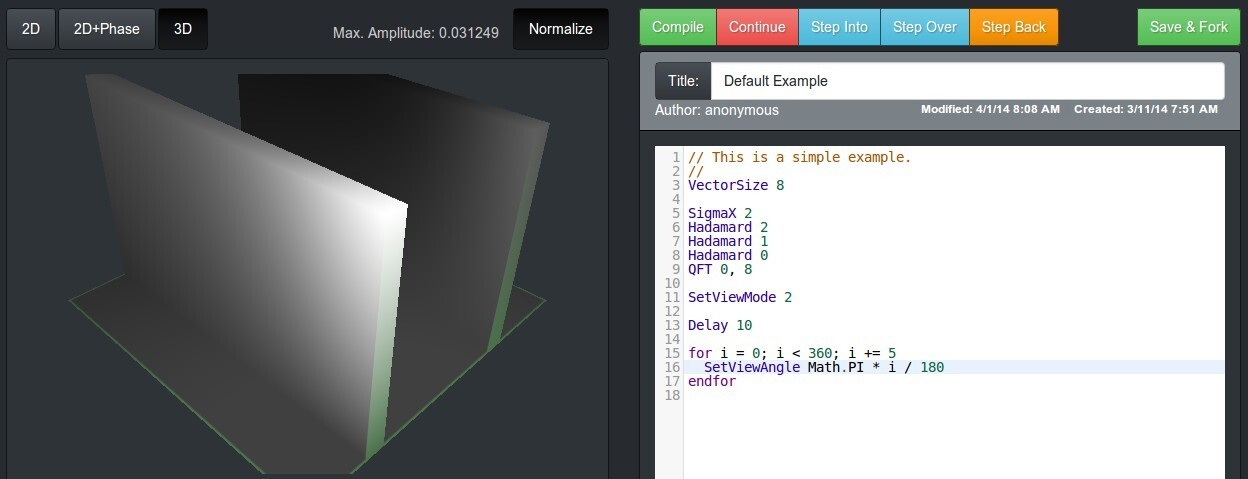Switch to the 2D view mode

tap(31, 29)
